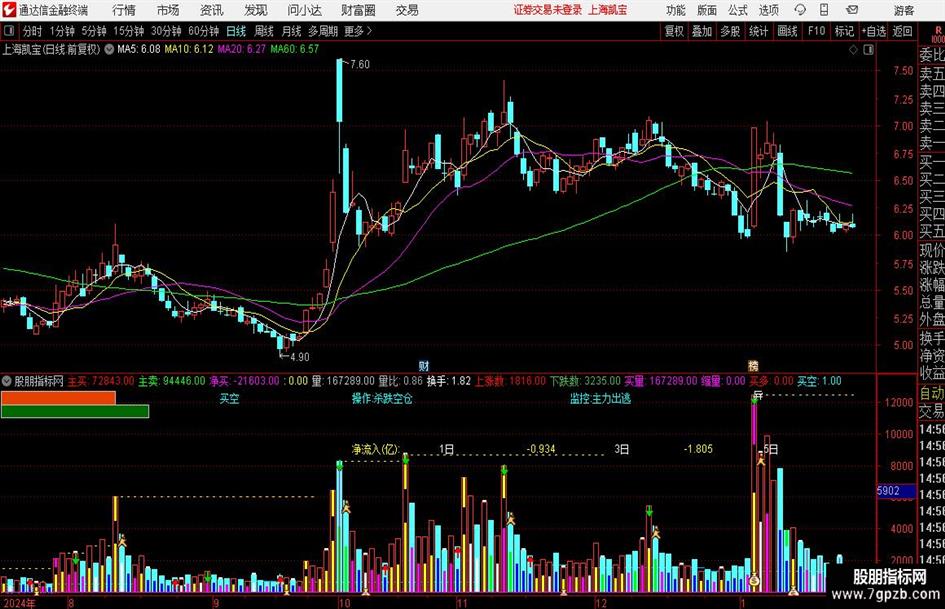
Task: Click the 复权 toolbar button
Action: [x=674, y=31]
